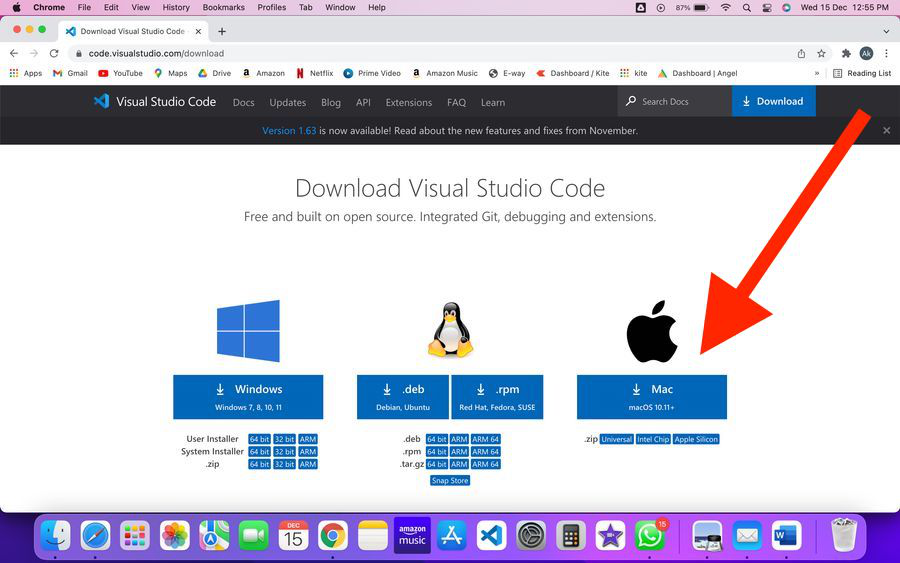Download the .deb Debian, Ubuntu package
This screenshot has width=900, height=563.
(x=403, y=397)
